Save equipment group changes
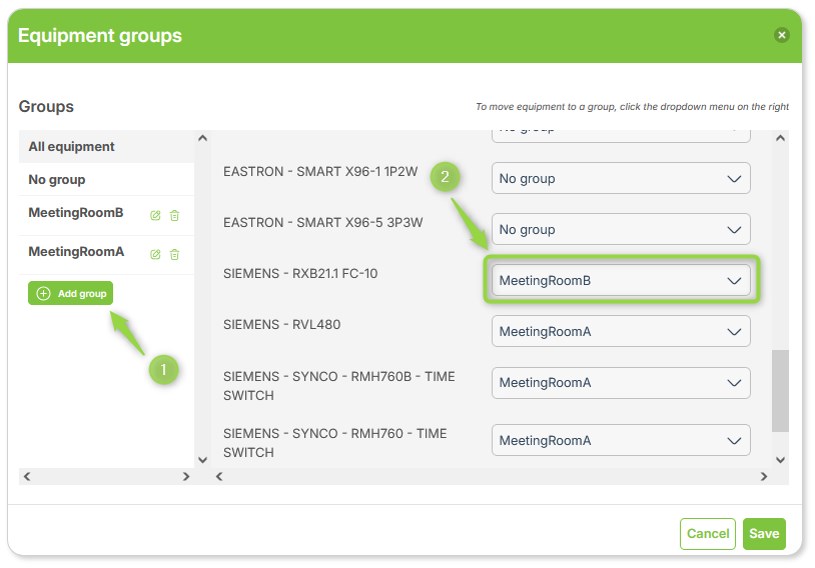The height and width of the screenshot is (568, 815). [x=764, y=533]
